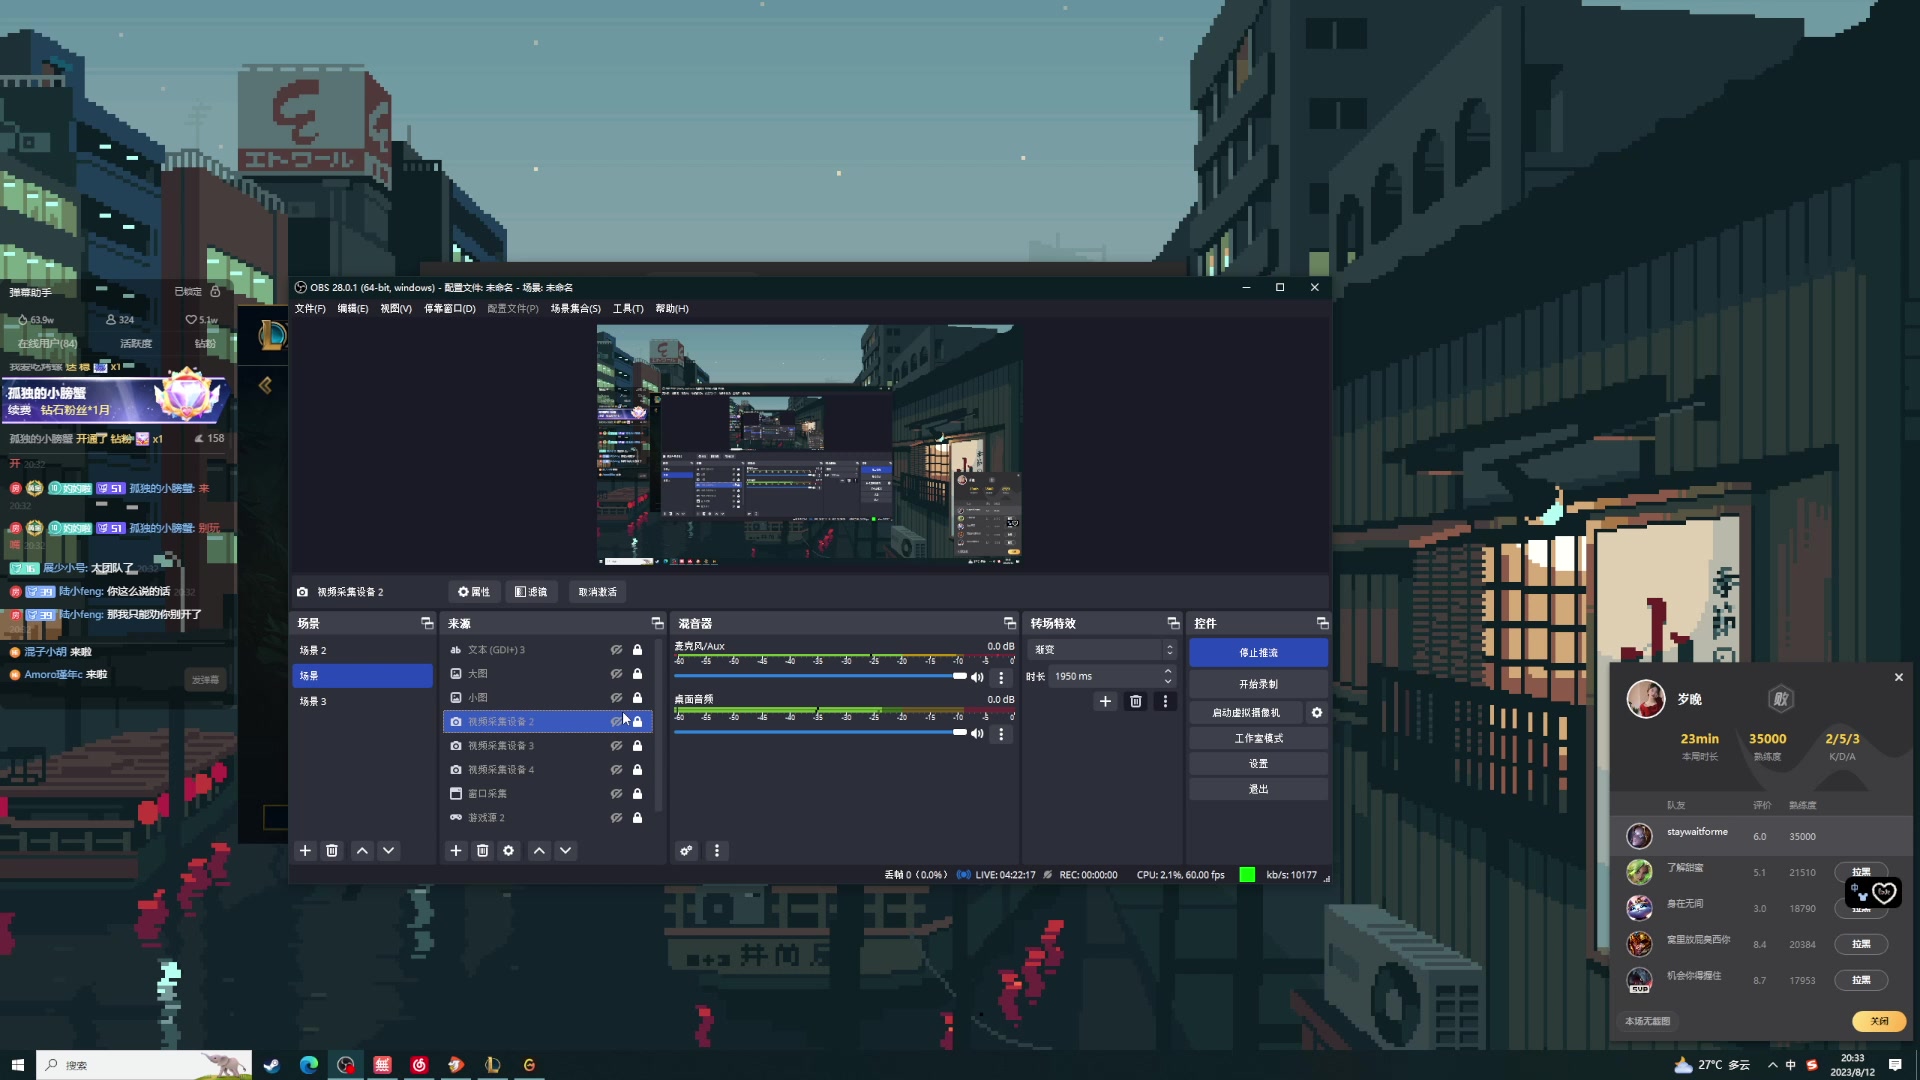The image size is (1920, 1080).
Task: Unlock the 大图 source lock
Action: click(637, 674)
